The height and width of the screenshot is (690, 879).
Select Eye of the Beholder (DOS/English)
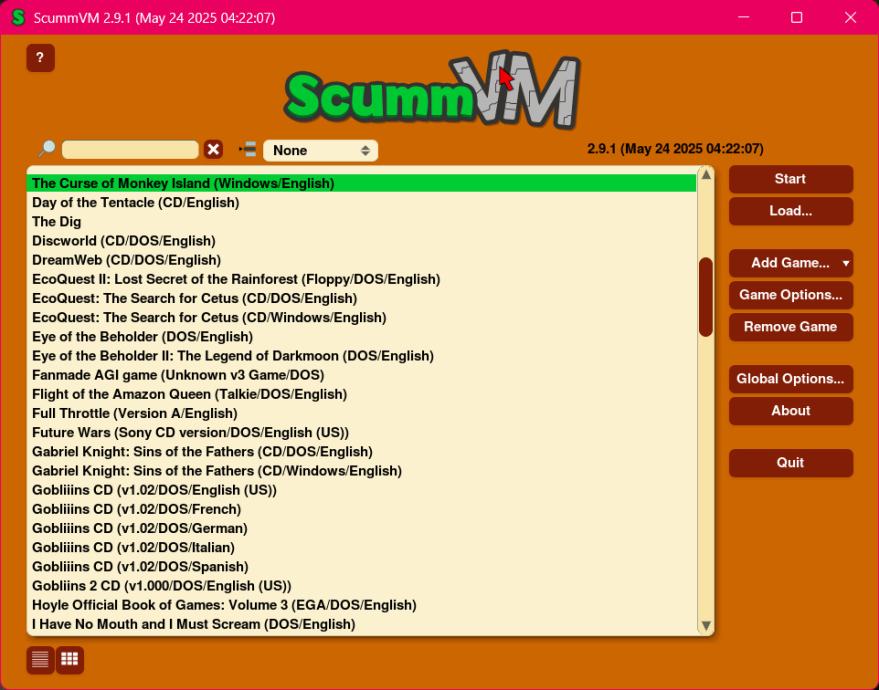[x=361, y=336]
